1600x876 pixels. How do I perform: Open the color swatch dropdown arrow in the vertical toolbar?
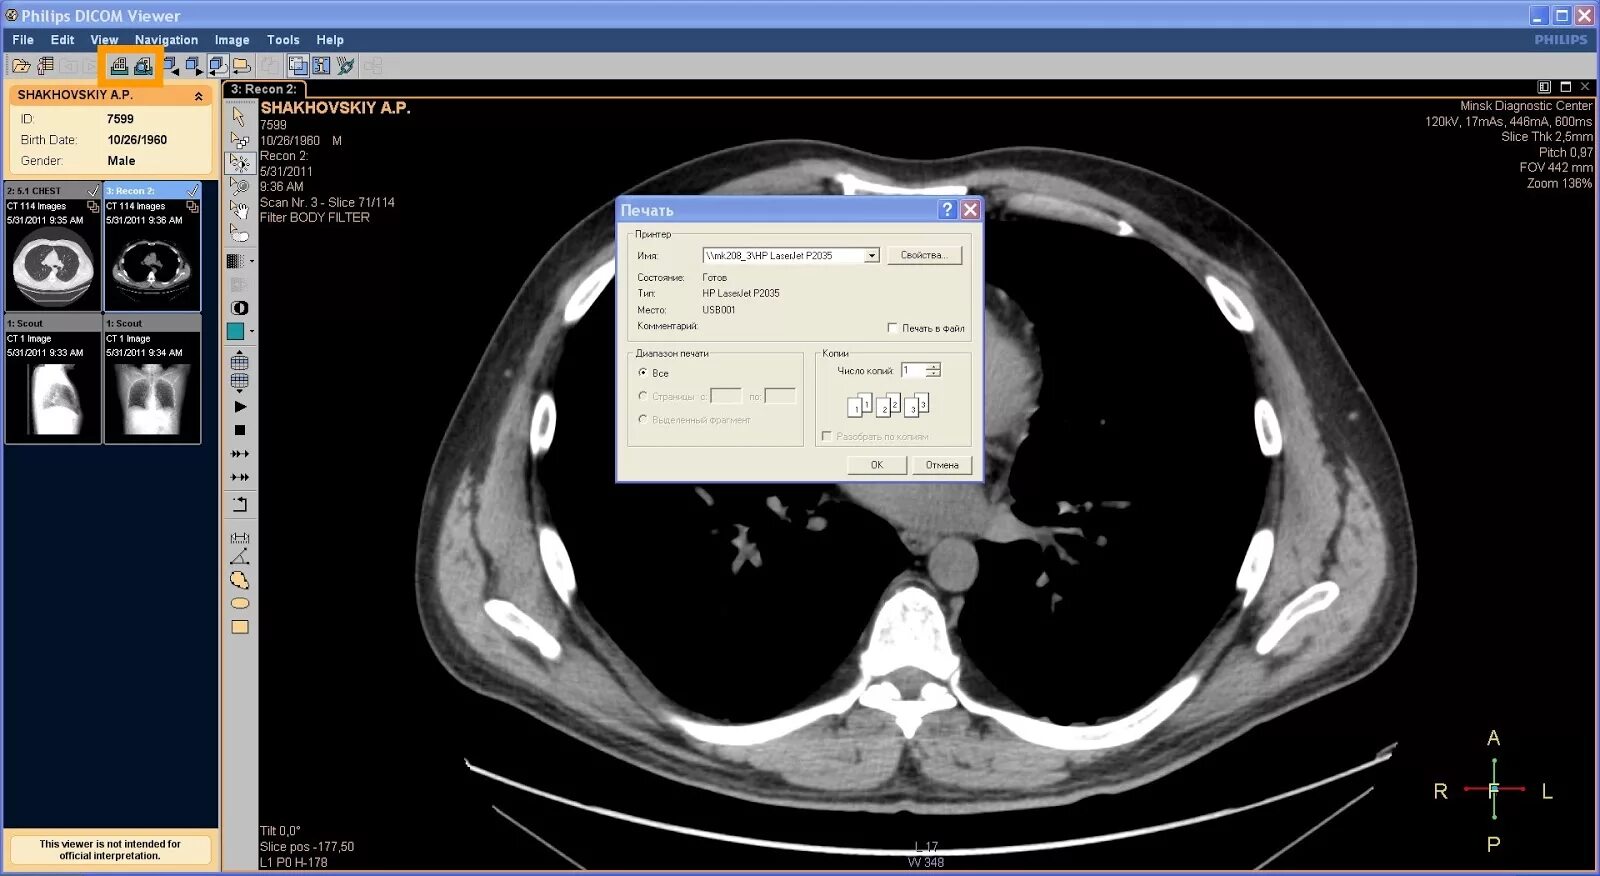(251, 331)
